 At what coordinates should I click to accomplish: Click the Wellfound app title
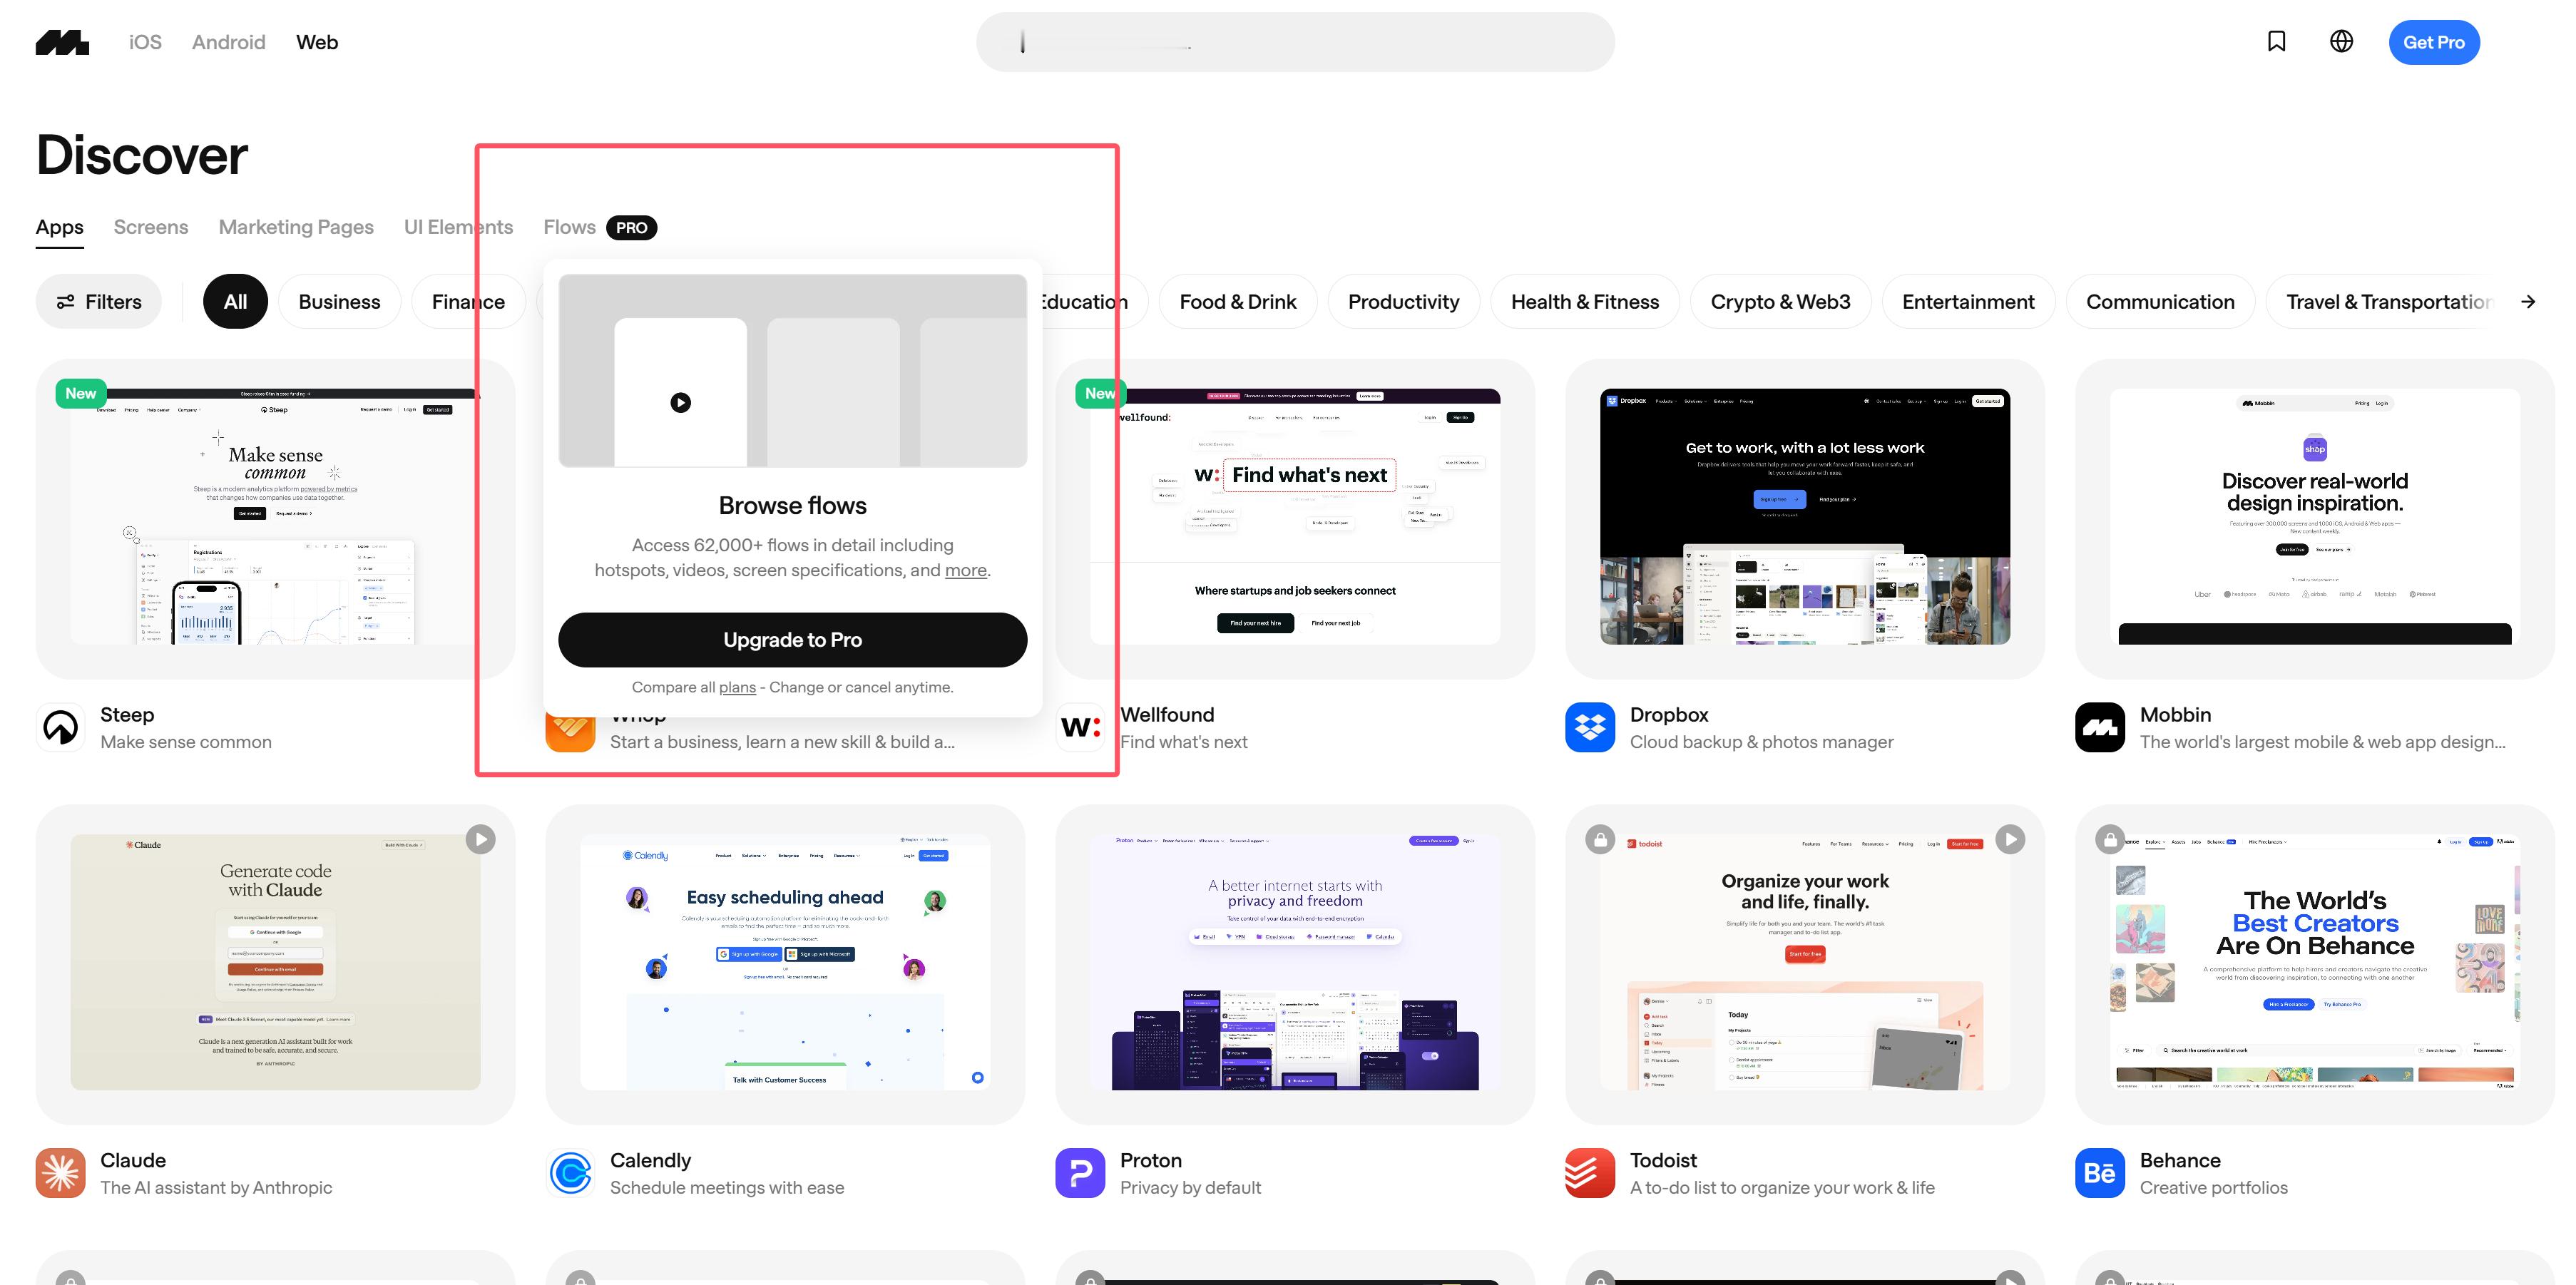(x=1167, y=714)
